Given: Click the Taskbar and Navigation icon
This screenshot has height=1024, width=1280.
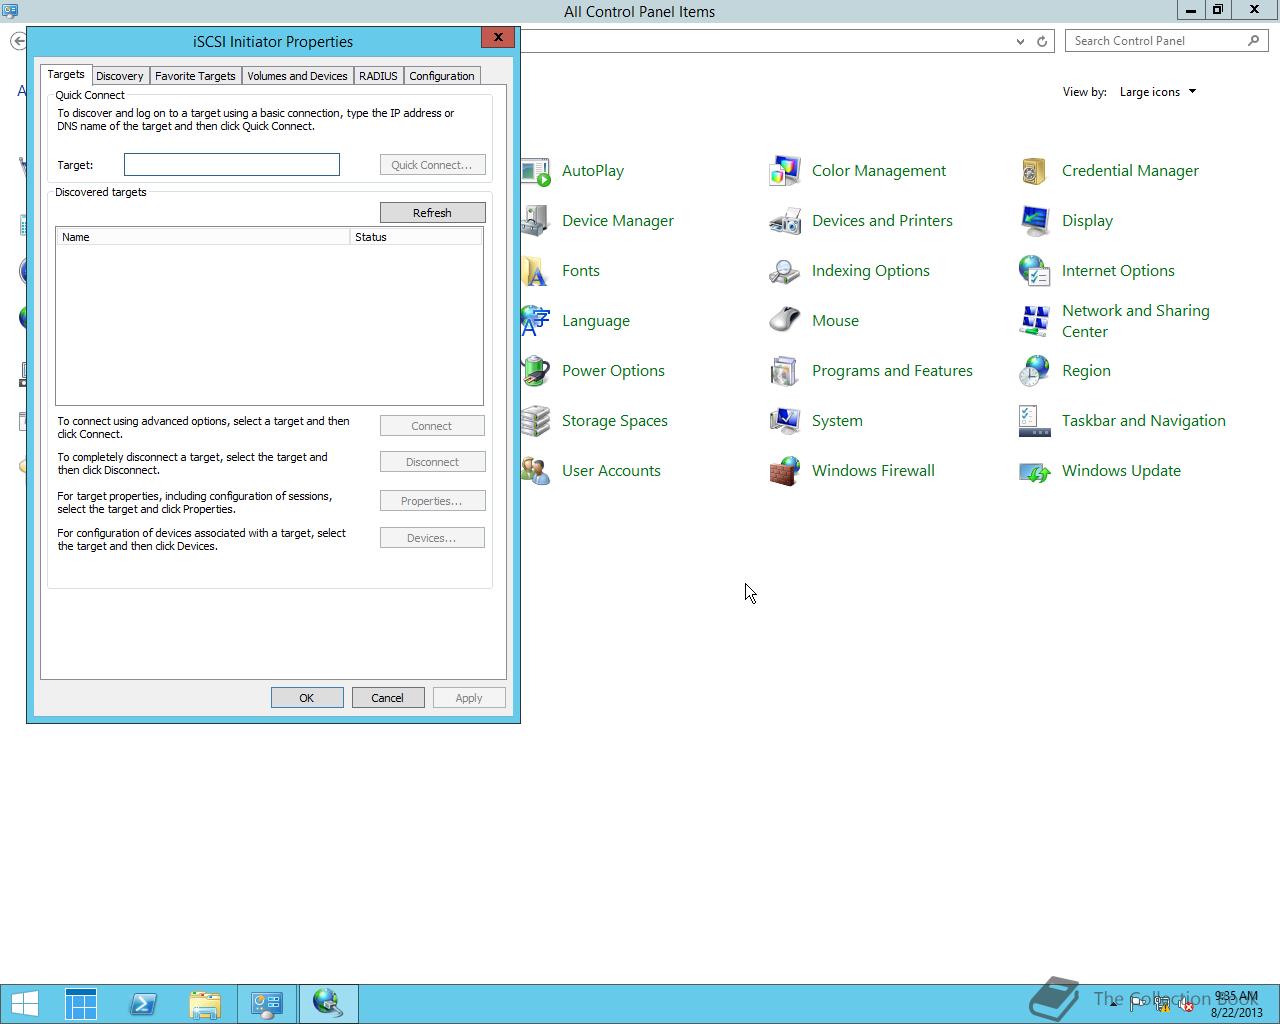Looking at the screenshot, I should click(1034, 421).
